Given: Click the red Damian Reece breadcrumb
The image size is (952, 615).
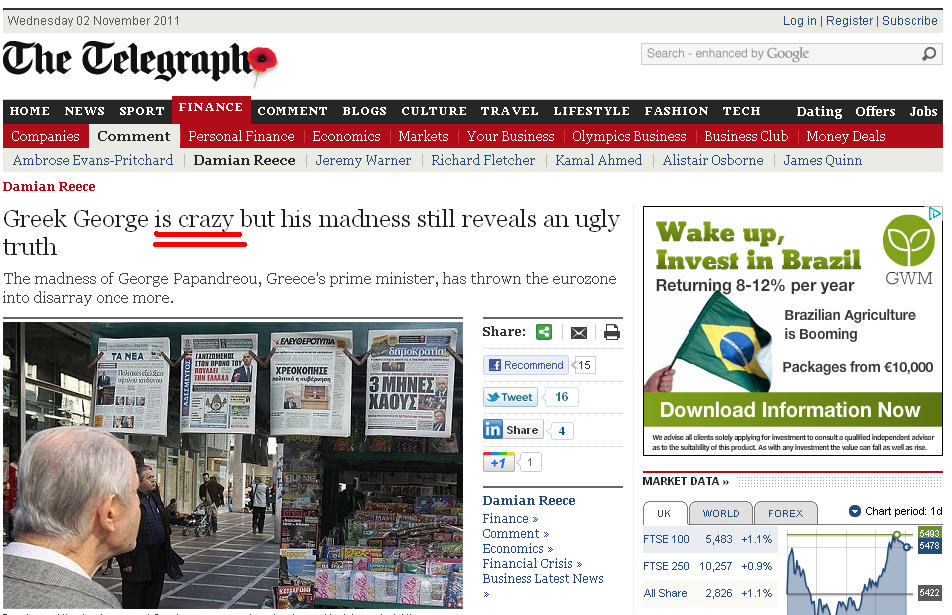Looking at the screenshot, I should pyautogui.click(x=49, y=186).
